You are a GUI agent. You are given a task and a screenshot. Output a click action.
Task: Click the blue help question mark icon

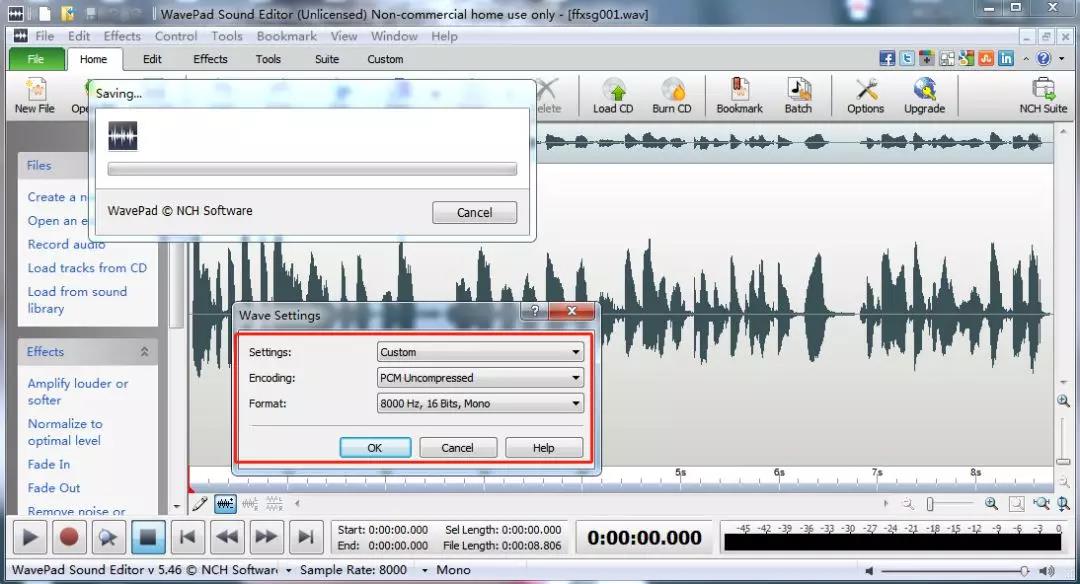point(1044,59)
